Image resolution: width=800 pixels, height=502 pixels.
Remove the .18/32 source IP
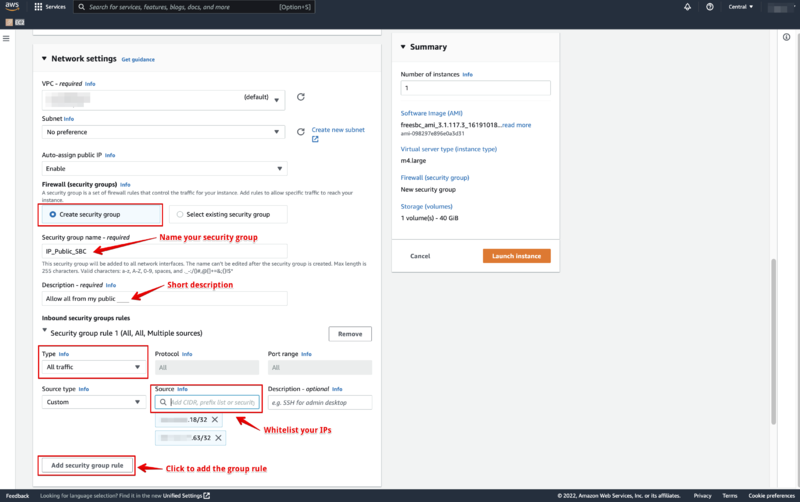(x=215, y=419)
